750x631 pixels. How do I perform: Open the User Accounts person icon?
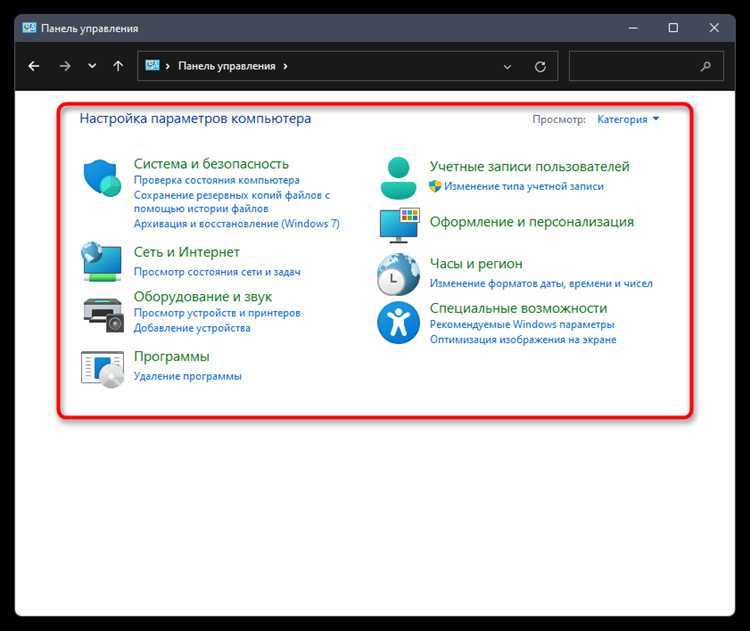(398, 177)
